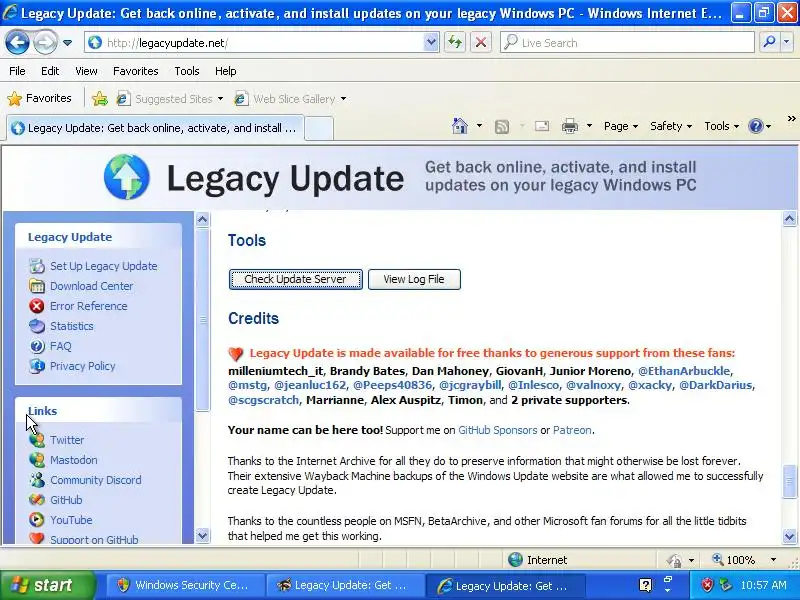
Task: Click Set Up Legacy Update link
Action: (104, 266)
